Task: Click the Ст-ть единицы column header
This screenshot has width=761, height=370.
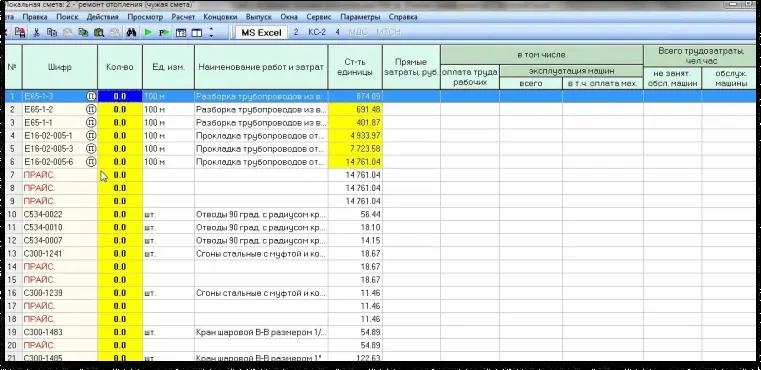Action: coord(355,67)
